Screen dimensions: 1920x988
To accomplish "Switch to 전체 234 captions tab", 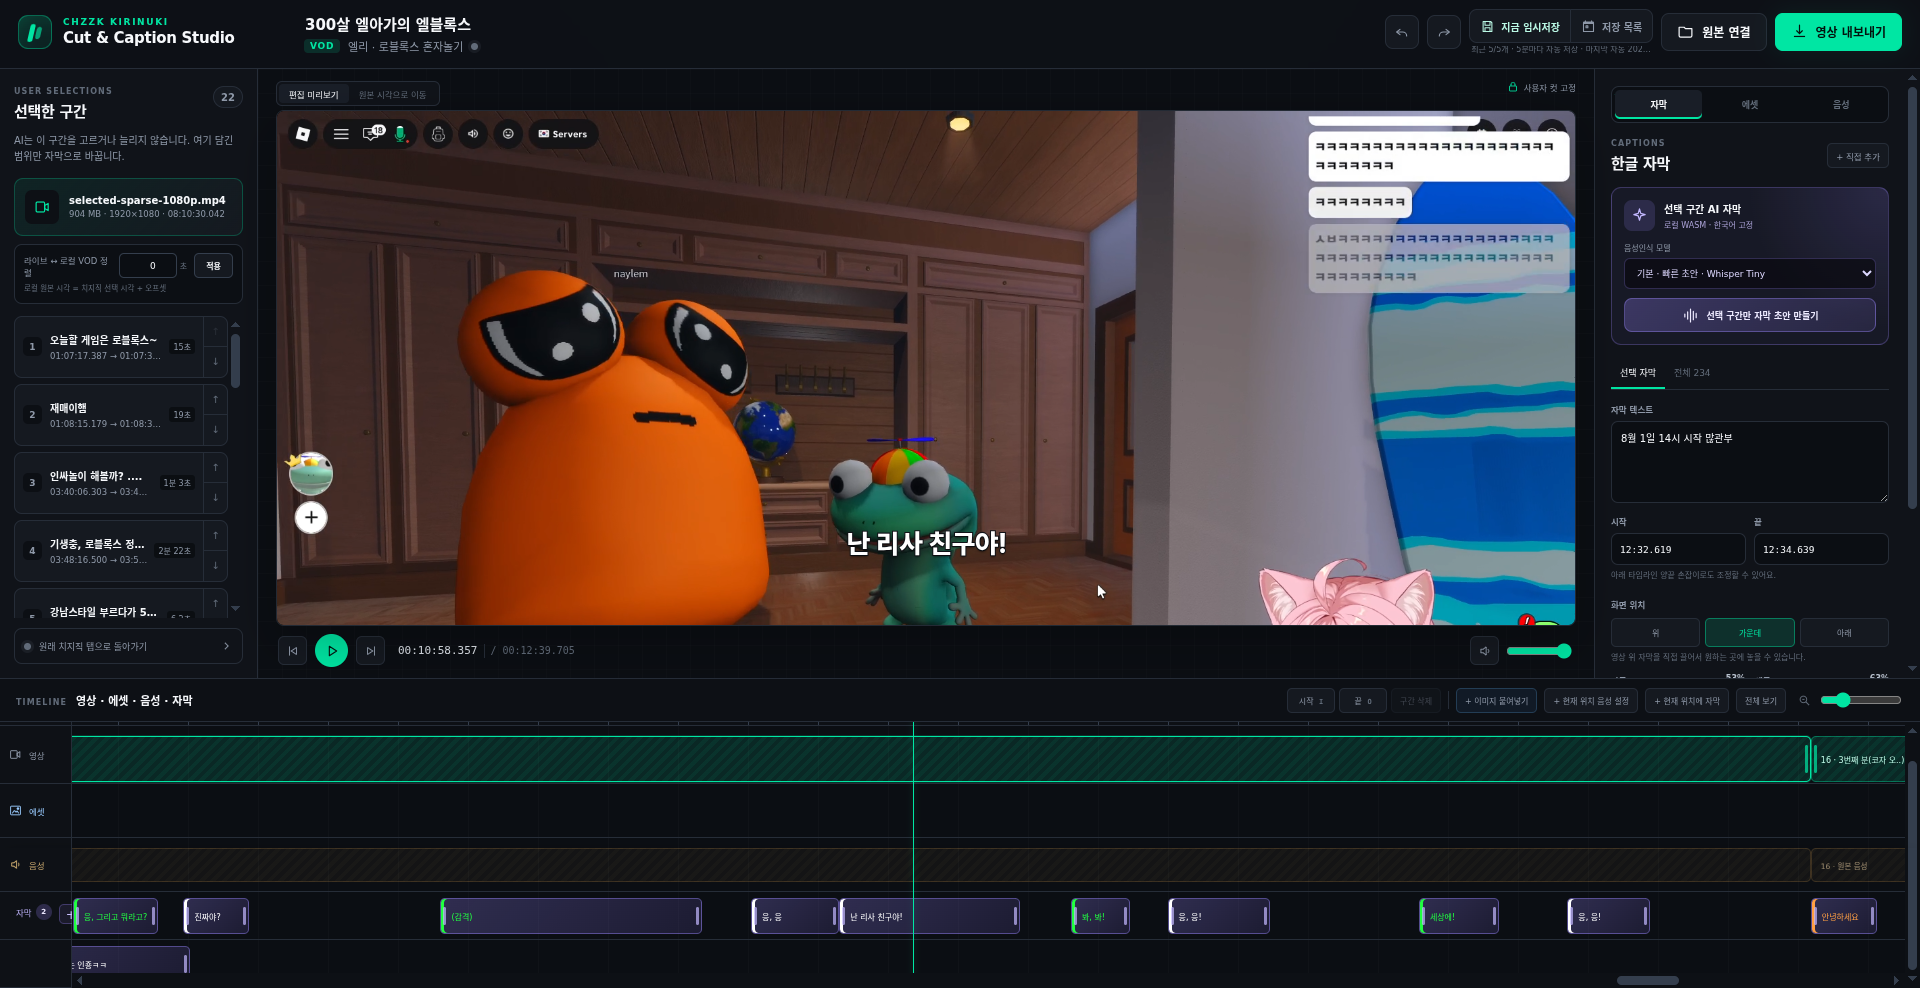I will 1692,372.
